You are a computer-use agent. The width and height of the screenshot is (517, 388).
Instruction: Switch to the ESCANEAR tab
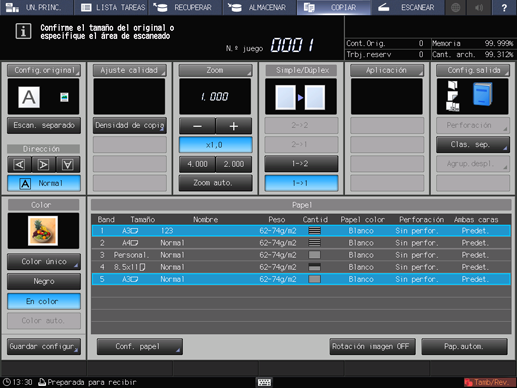(x=408, y=7)
